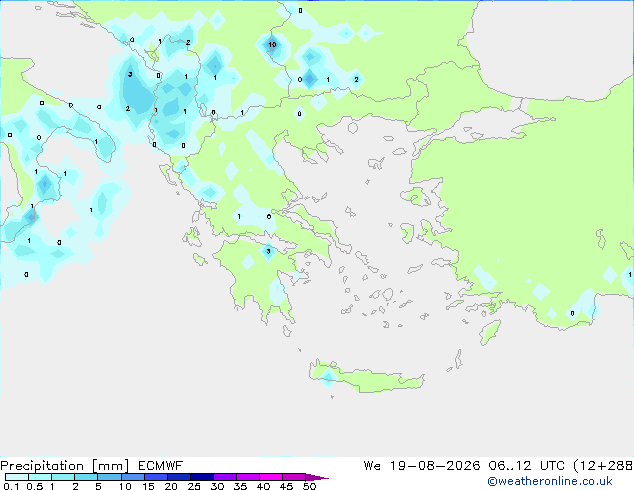Viewport: 634px width, 490px height.
Task: Click the island of Crete on the map
Action: 366,377
